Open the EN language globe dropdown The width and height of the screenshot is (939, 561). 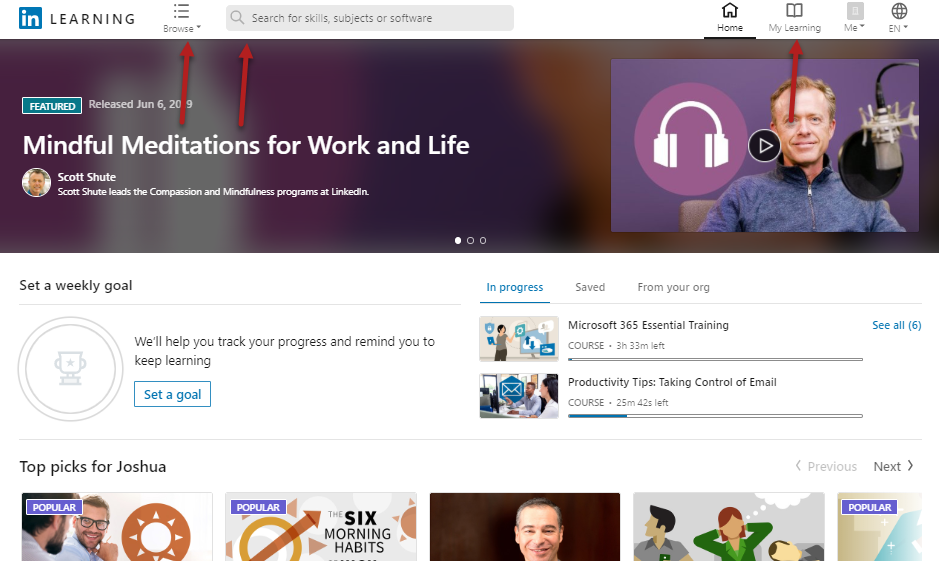899,12
